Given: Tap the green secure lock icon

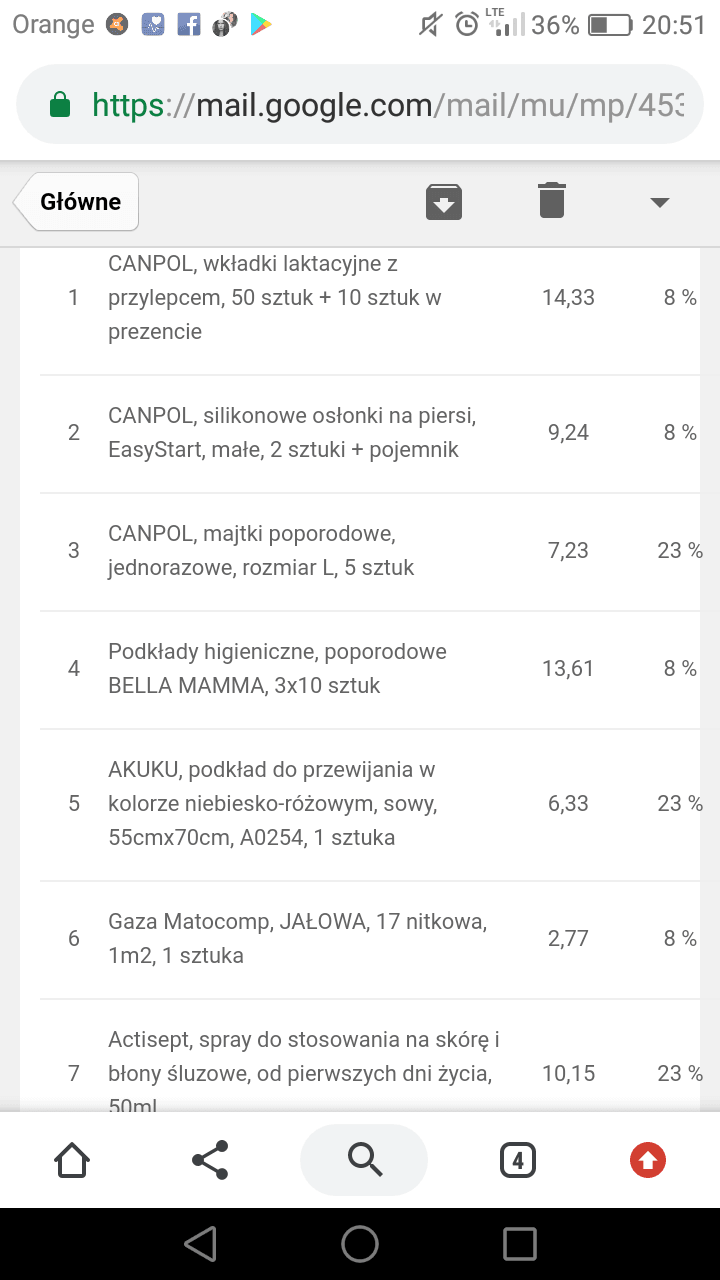Looking at the screenshot, I should pyautogui.click(x=60, y=105).
